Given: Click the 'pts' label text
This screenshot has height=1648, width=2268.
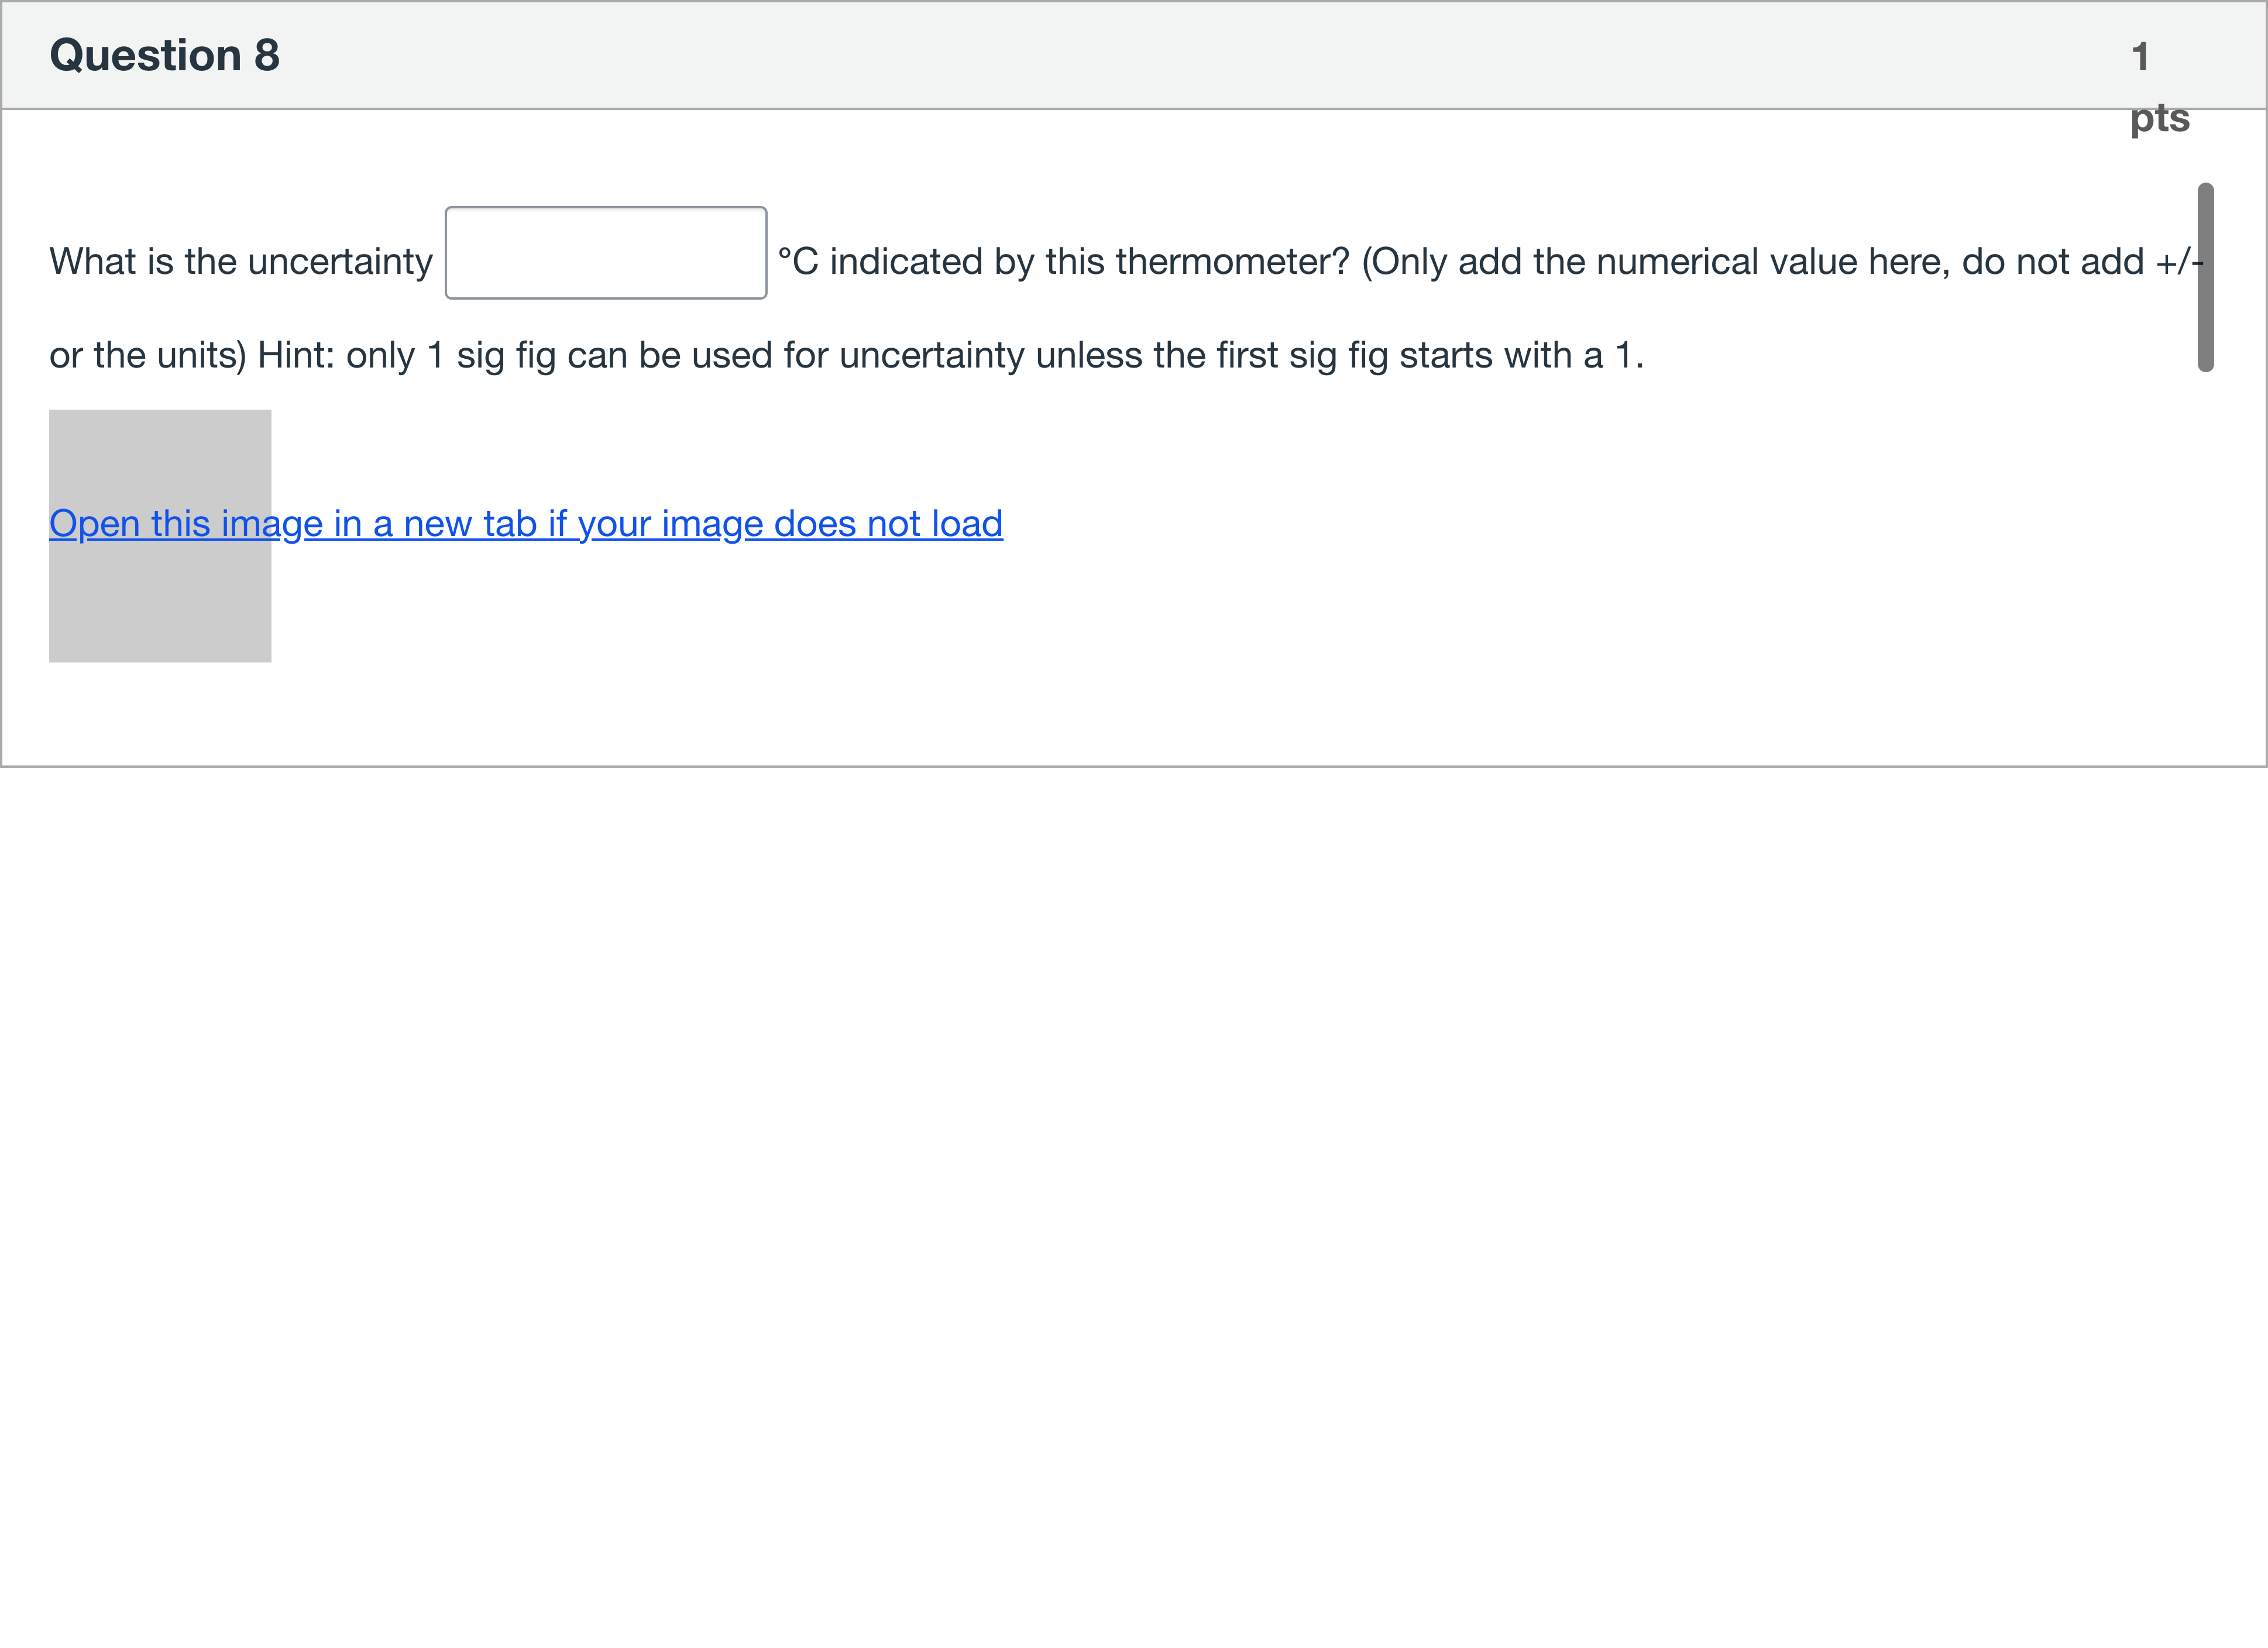Looking at the screenshot, I should (x=2159, y=118).
